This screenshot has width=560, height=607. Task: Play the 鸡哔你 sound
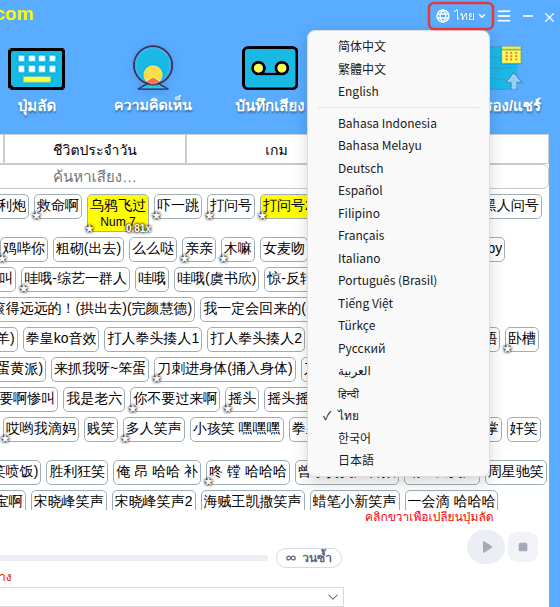coord(24,249)
